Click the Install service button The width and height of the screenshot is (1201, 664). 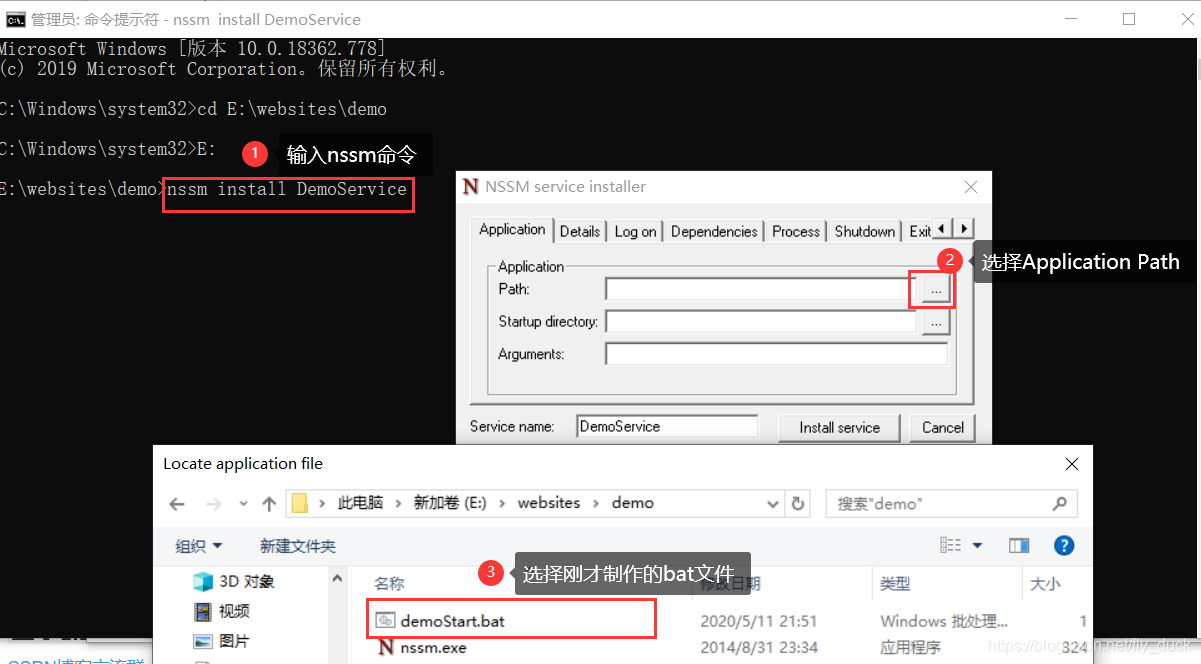(839, 427)
